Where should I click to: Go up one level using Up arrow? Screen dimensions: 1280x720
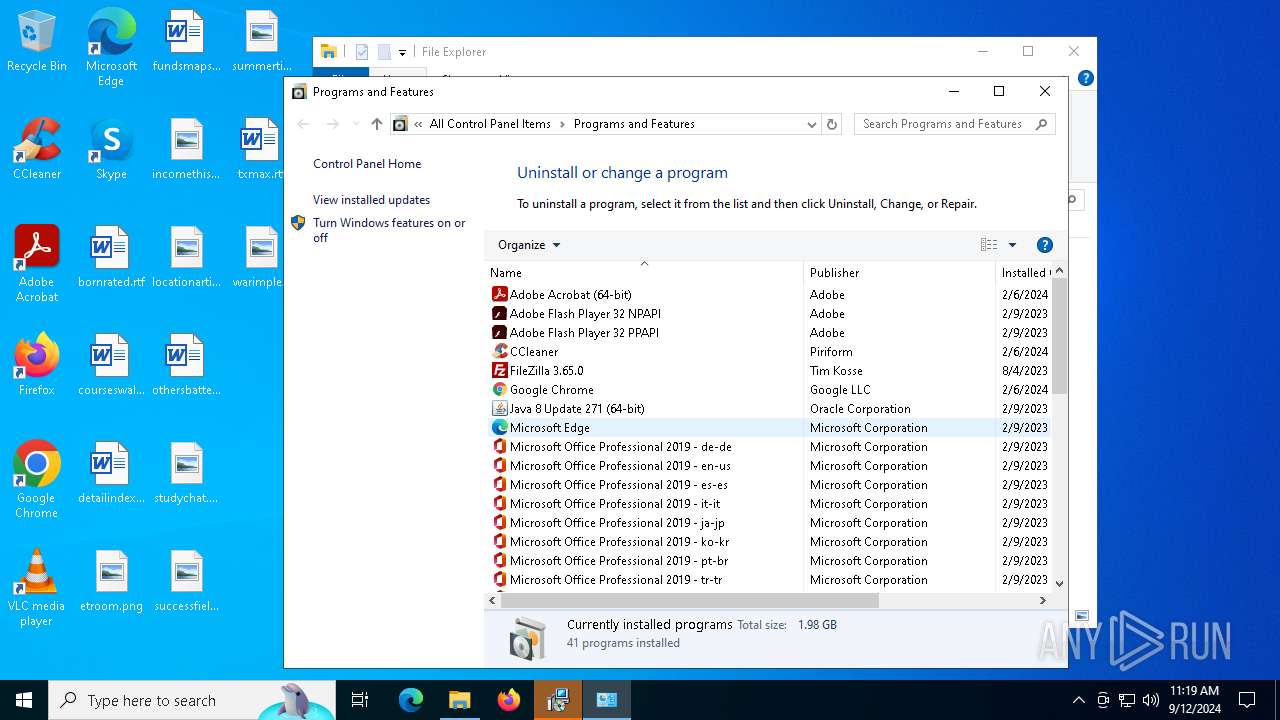(376, 124)
